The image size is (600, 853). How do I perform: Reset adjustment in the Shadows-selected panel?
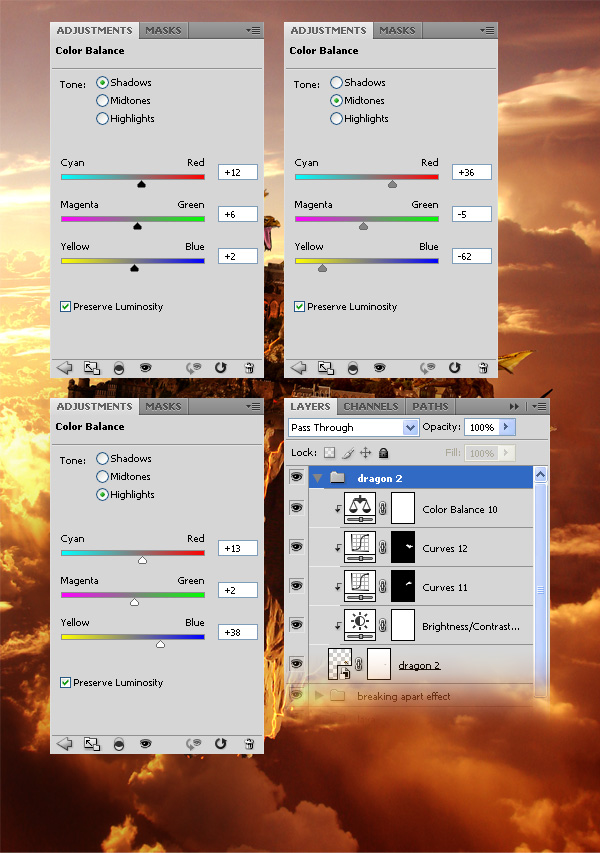coord(220,368)
